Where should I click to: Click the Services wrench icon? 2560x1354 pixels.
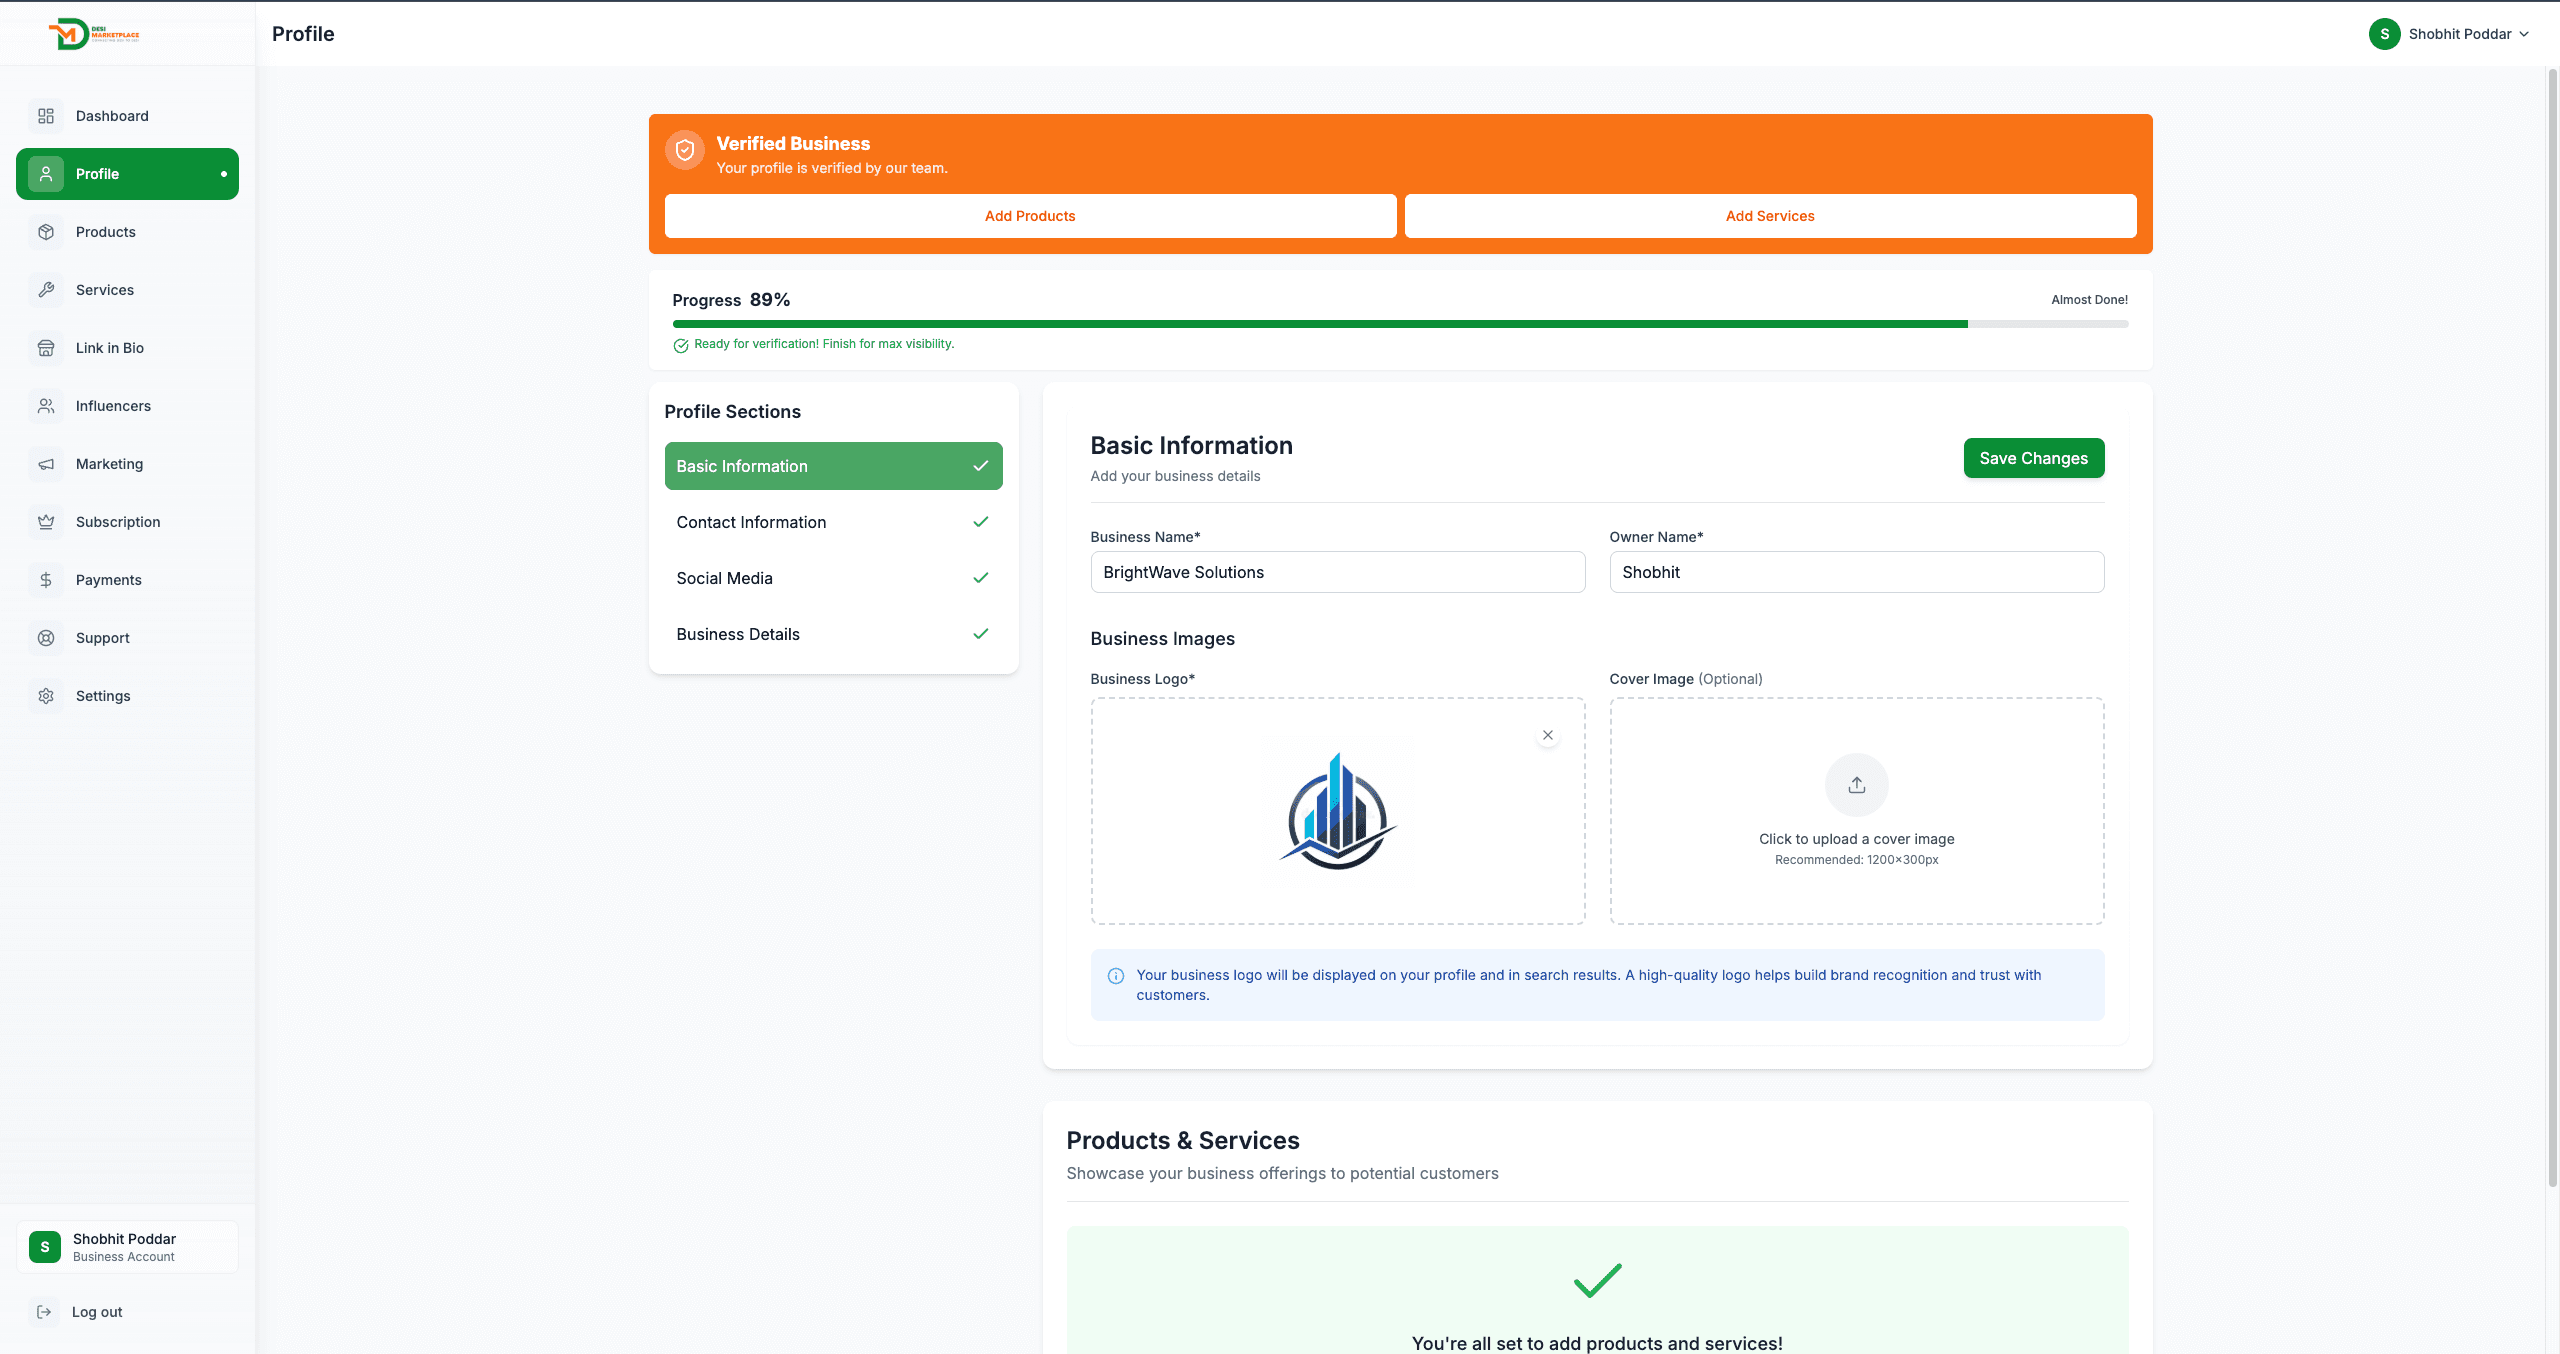pos(46,290)
